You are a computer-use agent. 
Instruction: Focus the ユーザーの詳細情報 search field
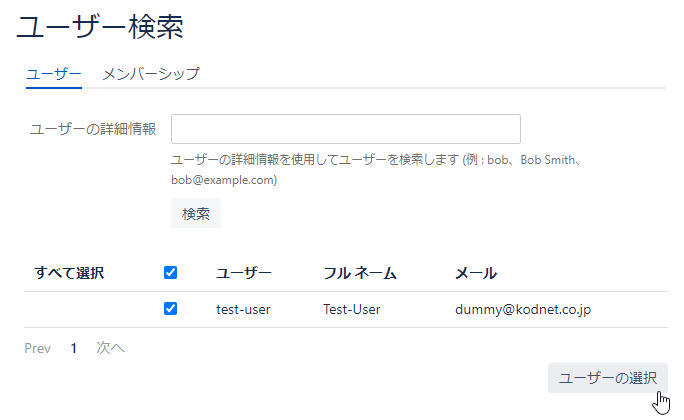345,129
